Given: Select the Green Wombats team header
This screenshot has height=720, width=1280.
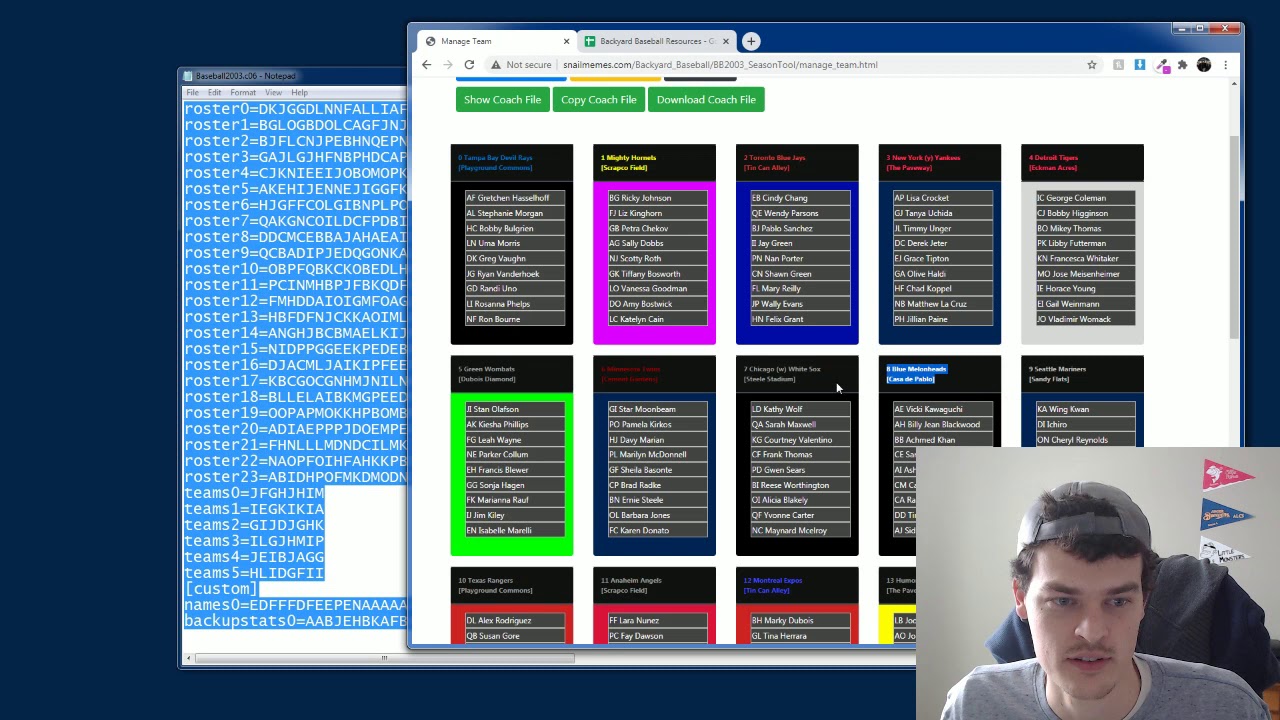Looking at the screenshot, I should 512,374.
